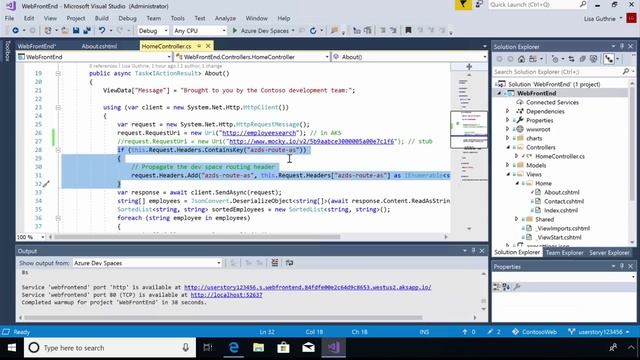Click the Save icon in the toolbar

pos(76,31)
